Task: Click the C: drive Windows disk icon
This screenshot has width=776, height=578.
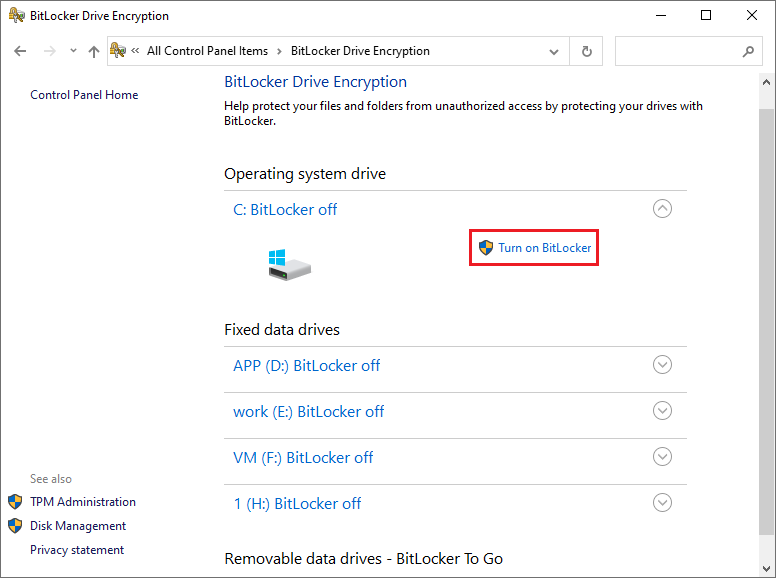Action: tap(289, 265)
